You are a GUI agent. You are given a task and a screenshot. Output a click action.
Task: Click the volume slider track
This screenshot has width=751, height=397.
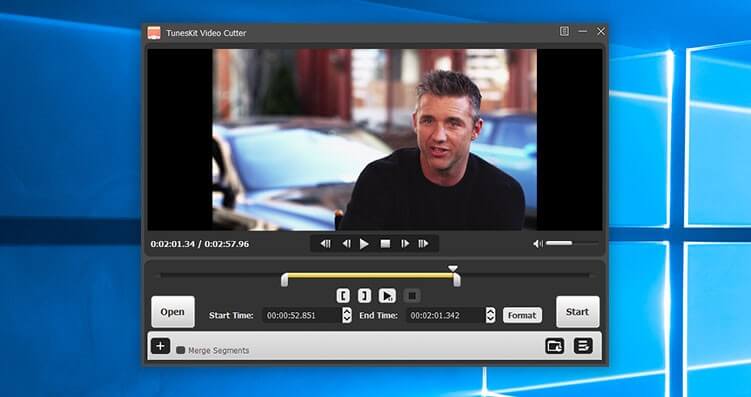pyautogui.click(x=572, y=243)
